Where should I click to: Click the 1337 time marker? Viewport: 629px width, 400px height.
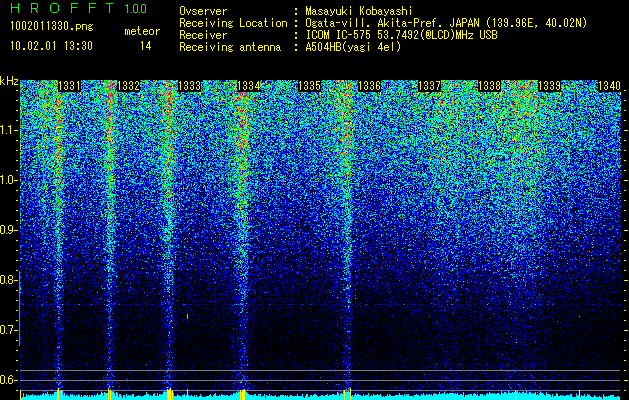(x=429, y=86)
